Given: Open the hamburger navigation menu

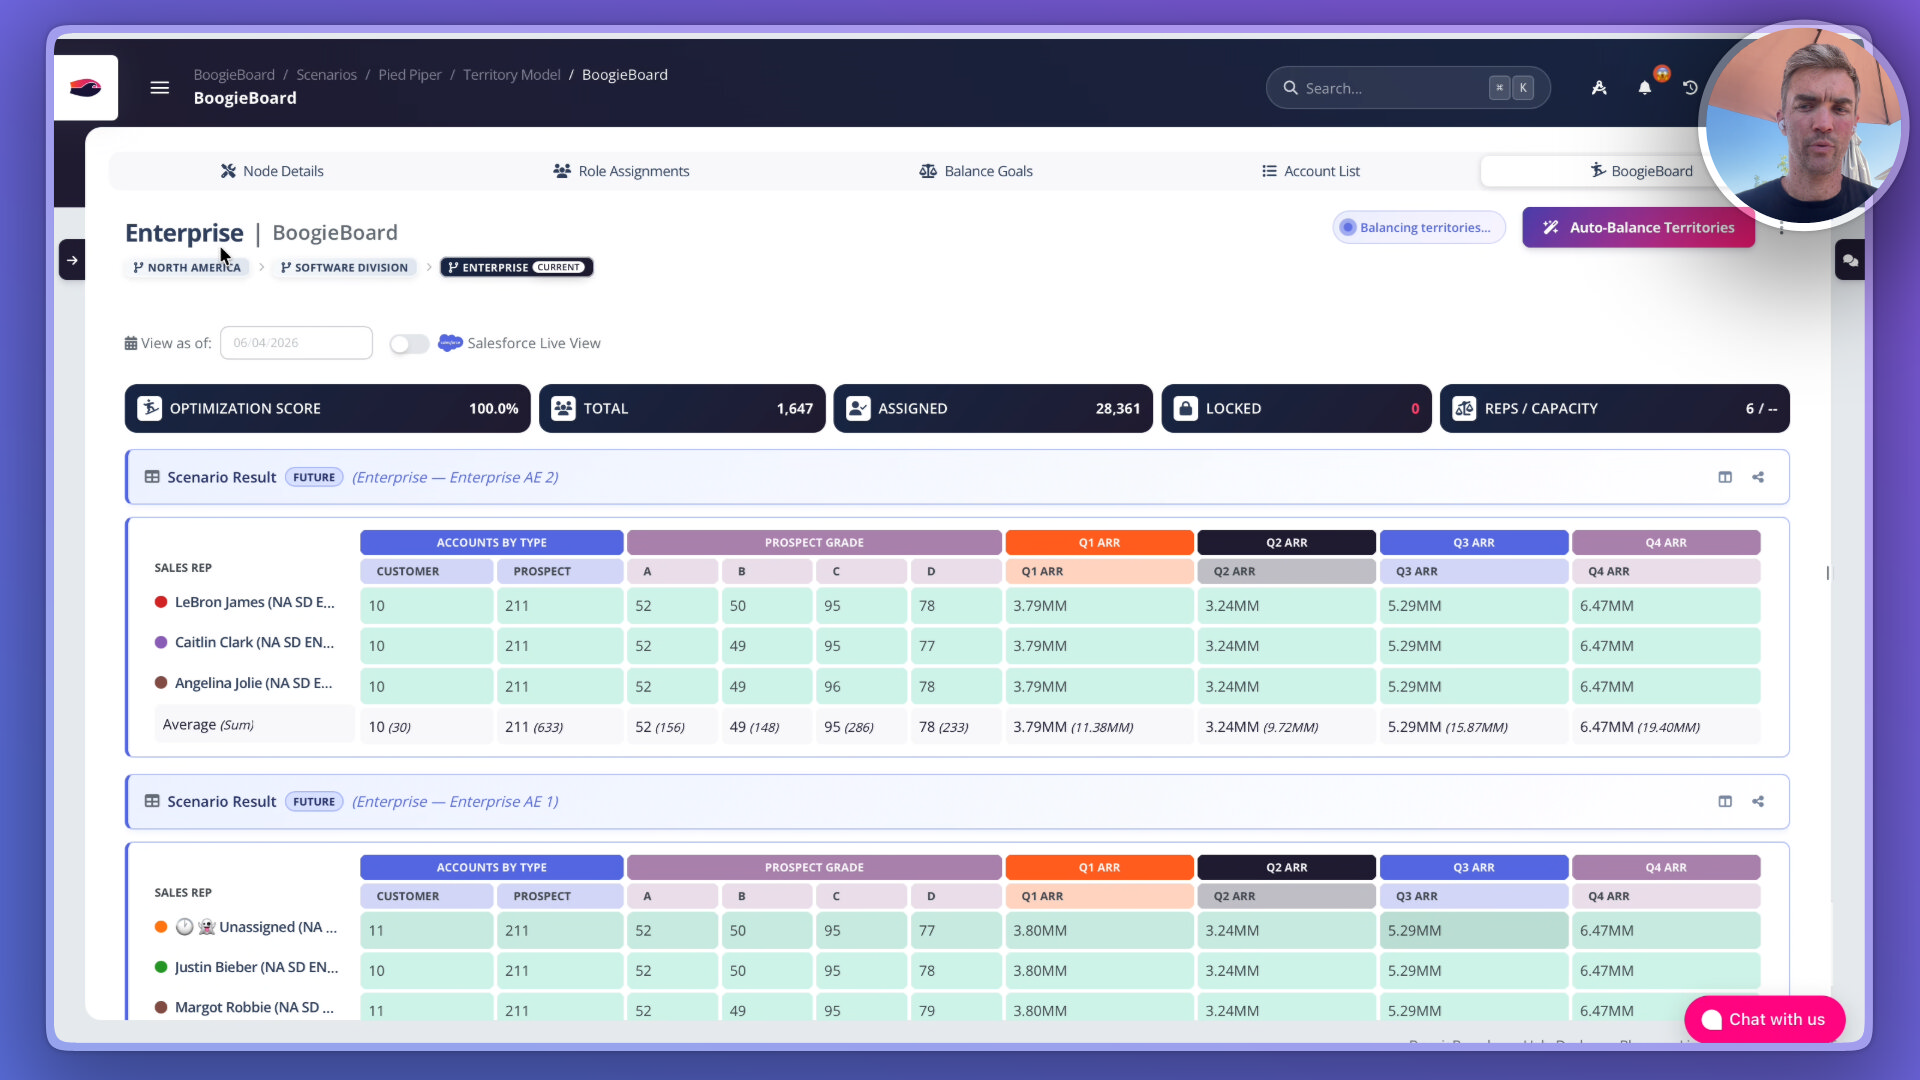Looking at the screenshot, I should pyautogui.click(x=160, y=88).
